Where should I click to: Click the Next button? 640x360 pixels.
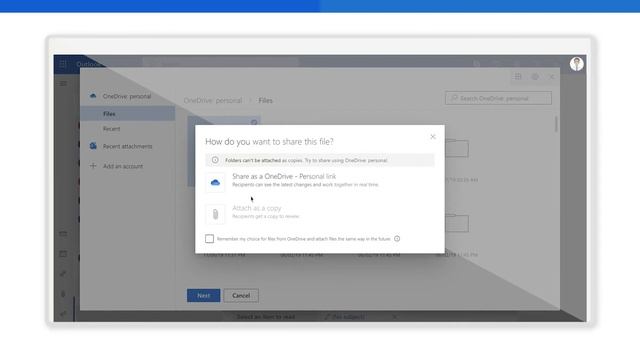click(x=203, y=296)
